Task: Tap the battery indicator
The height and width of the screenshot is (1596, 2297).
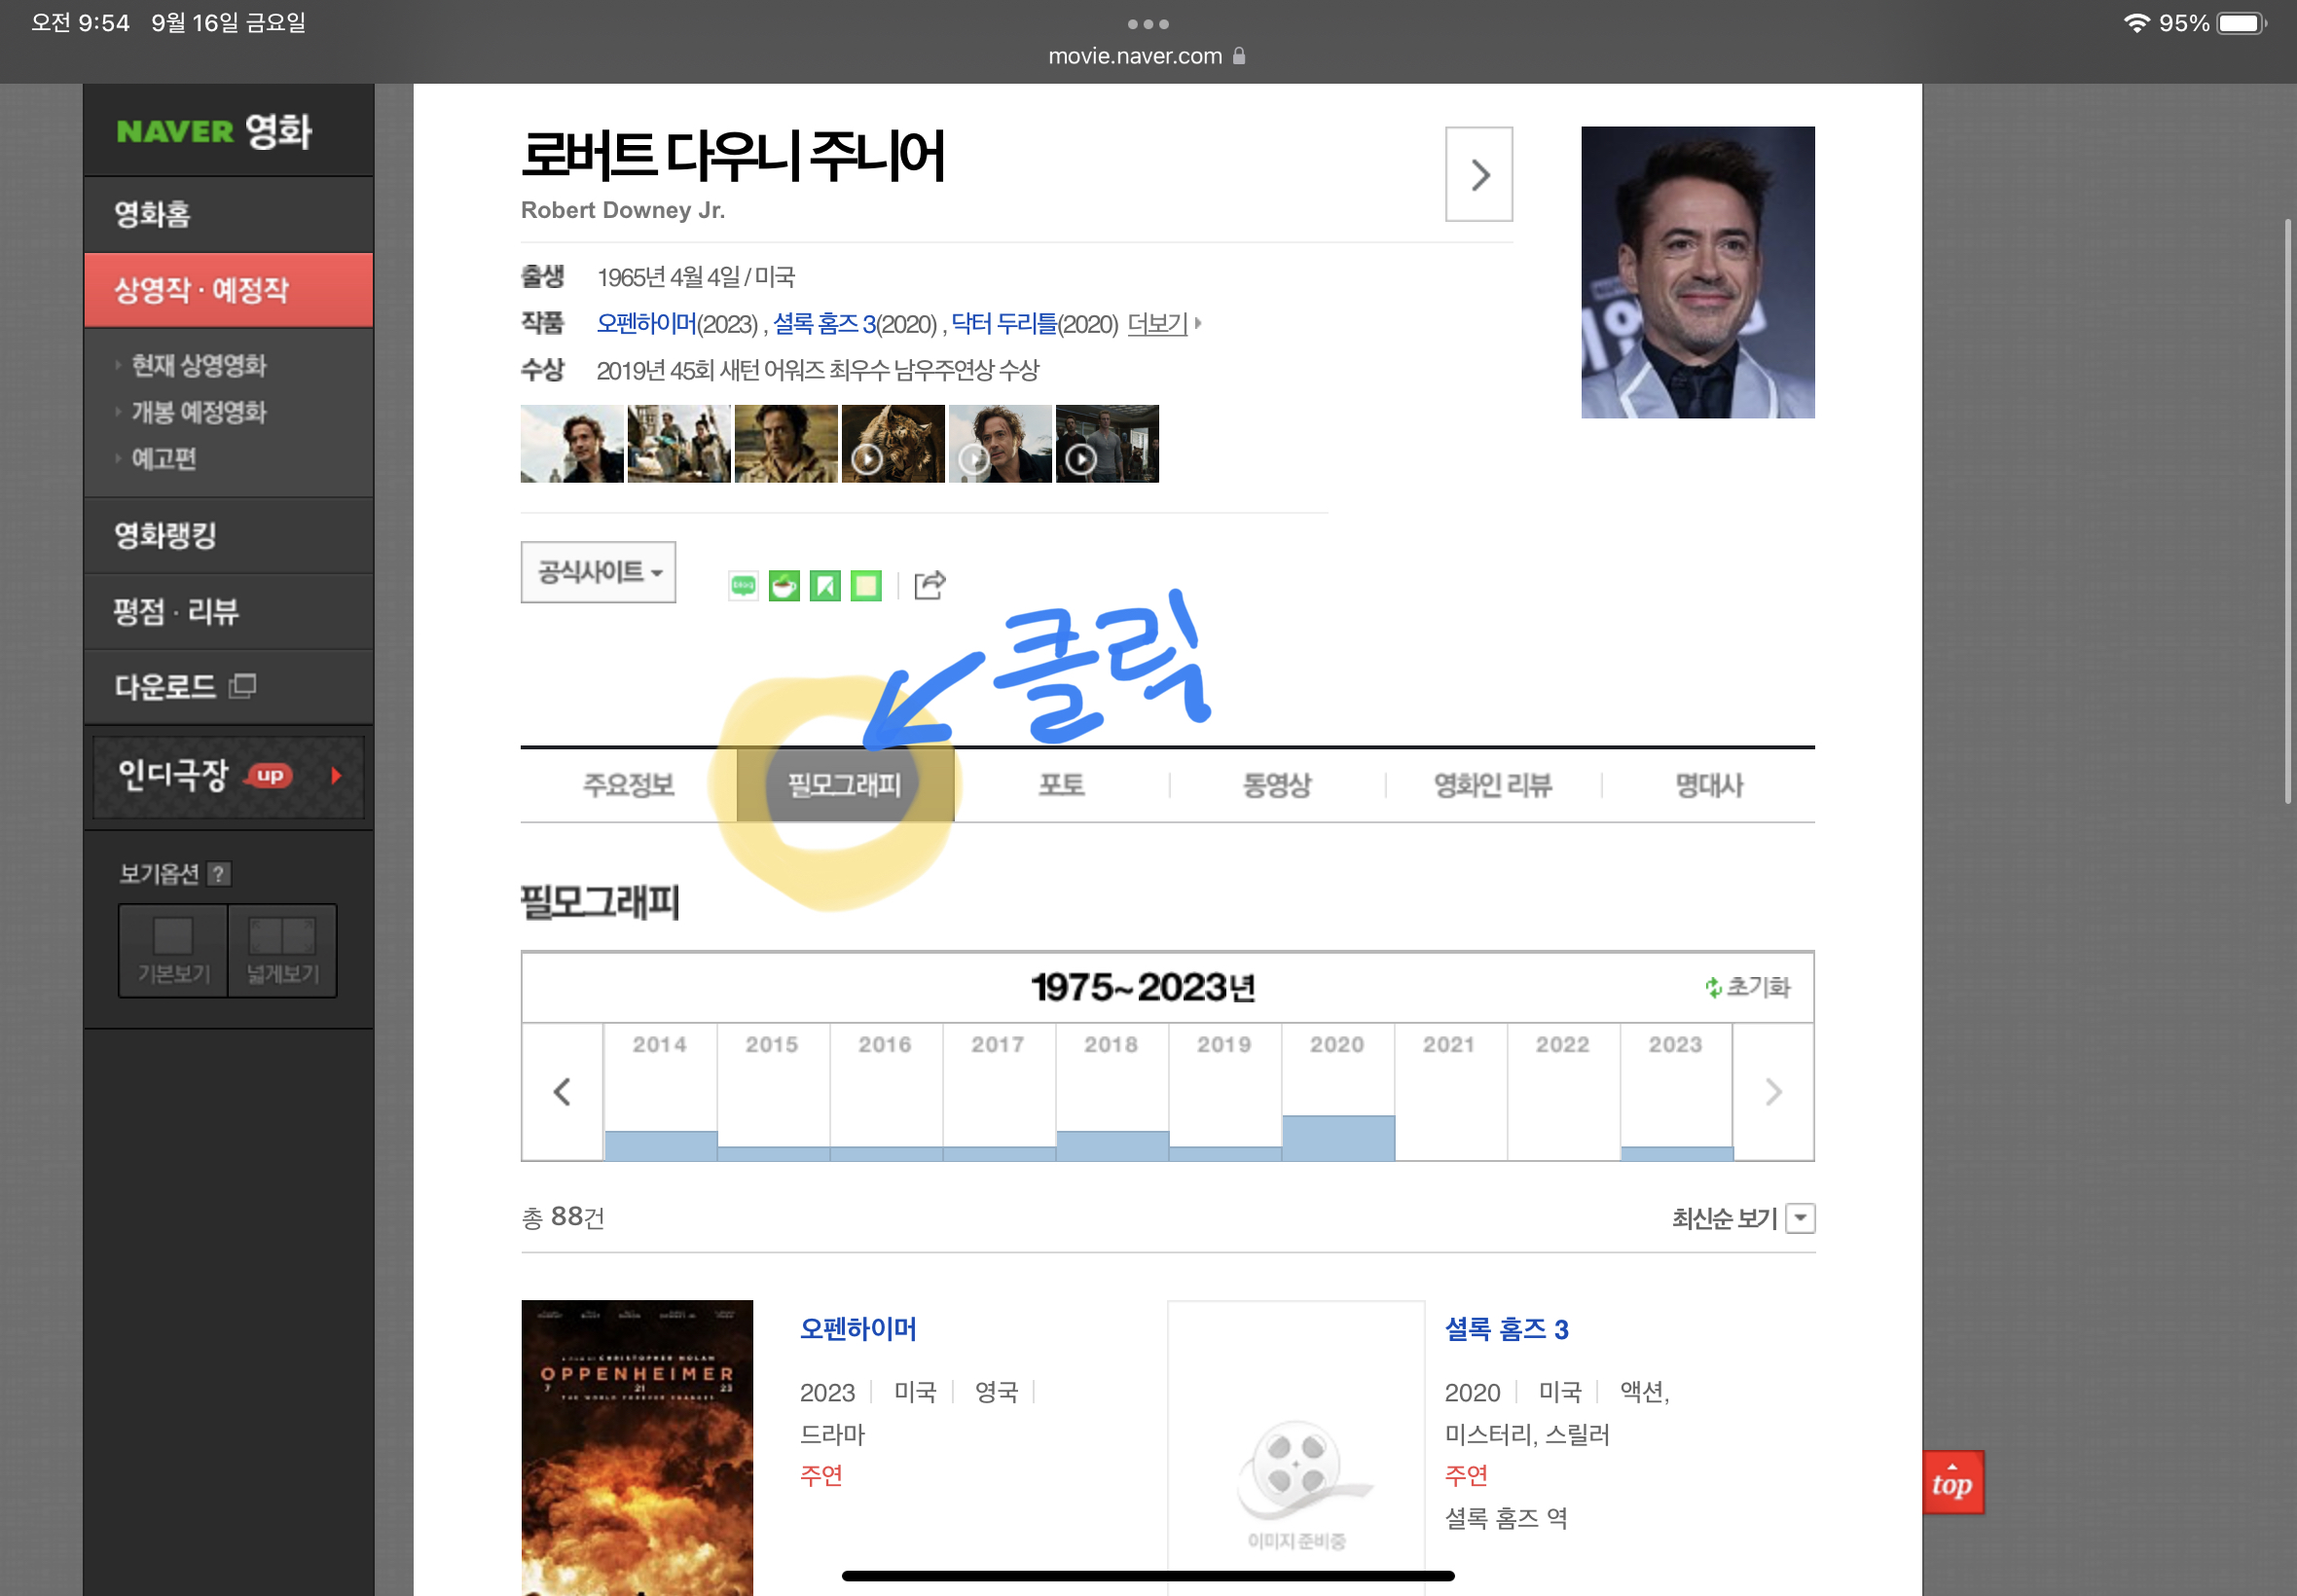Action: pyautogui.click(x=2241, y=23)
